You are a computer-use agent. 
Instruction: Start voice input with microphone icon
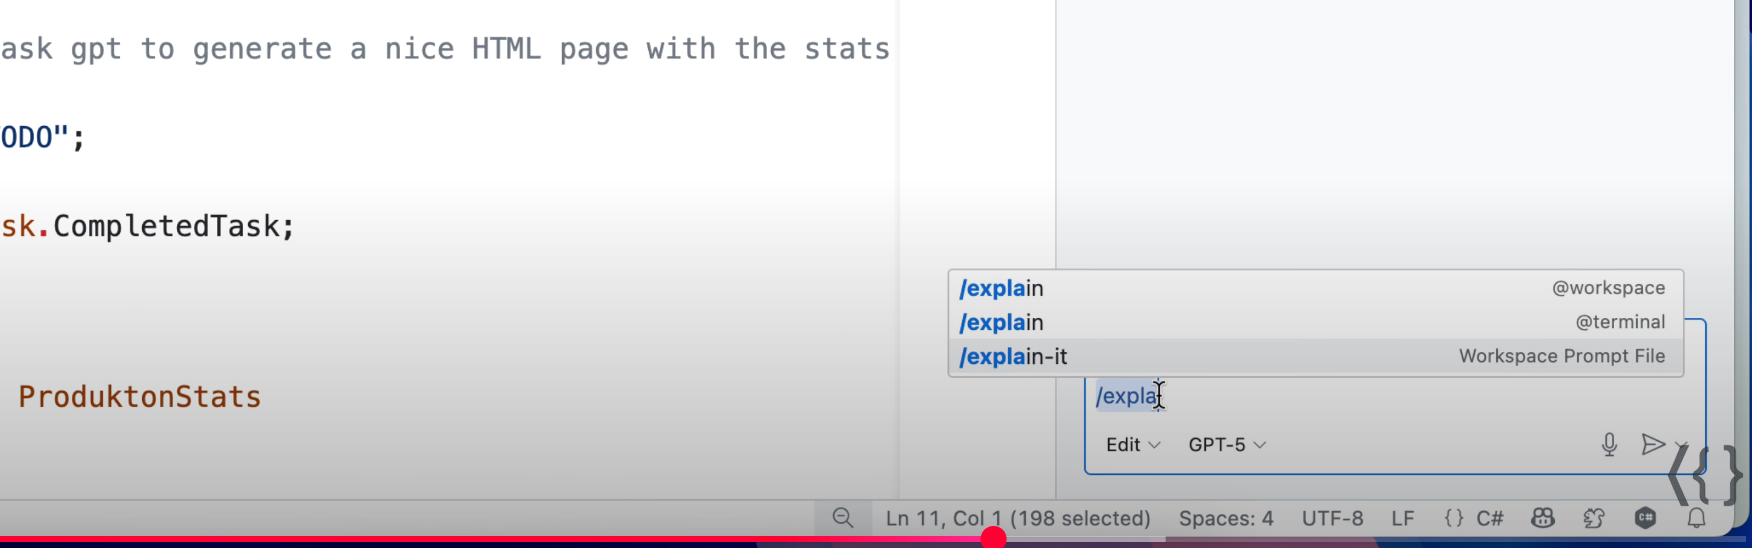coord(1609,445)
